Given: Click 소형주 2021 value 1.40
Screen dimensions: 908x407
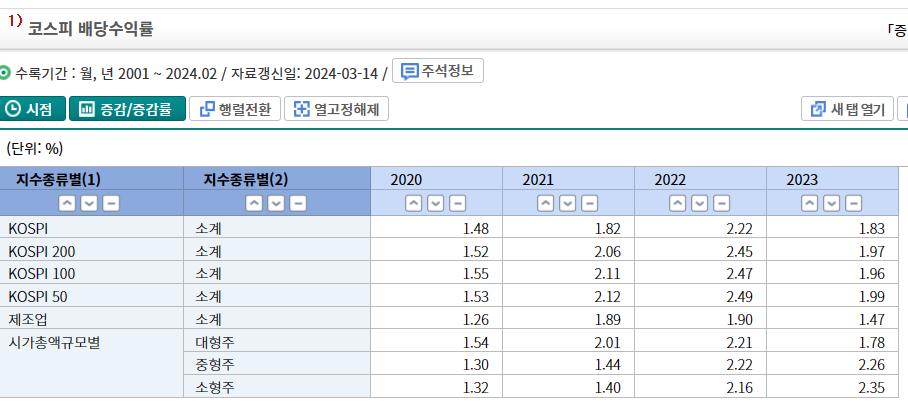Looking at the screenshot, I should [x=608, y=387].
